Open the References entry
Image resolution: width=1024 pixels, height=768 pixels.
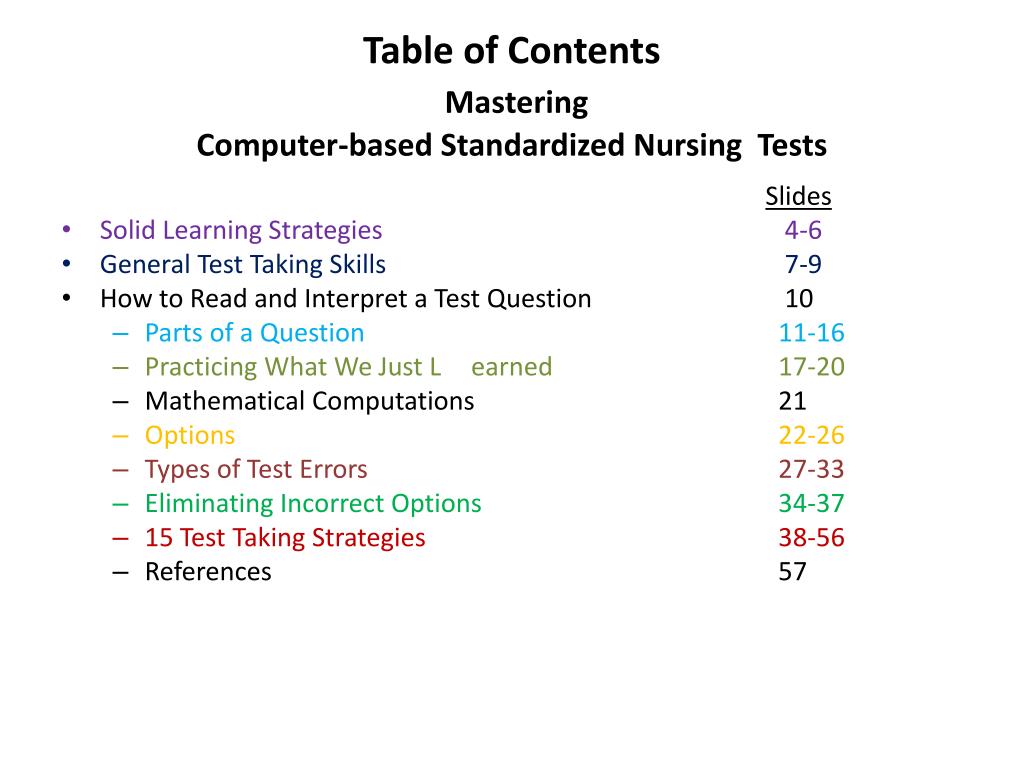pyautogui.click(x=208, y=572)
